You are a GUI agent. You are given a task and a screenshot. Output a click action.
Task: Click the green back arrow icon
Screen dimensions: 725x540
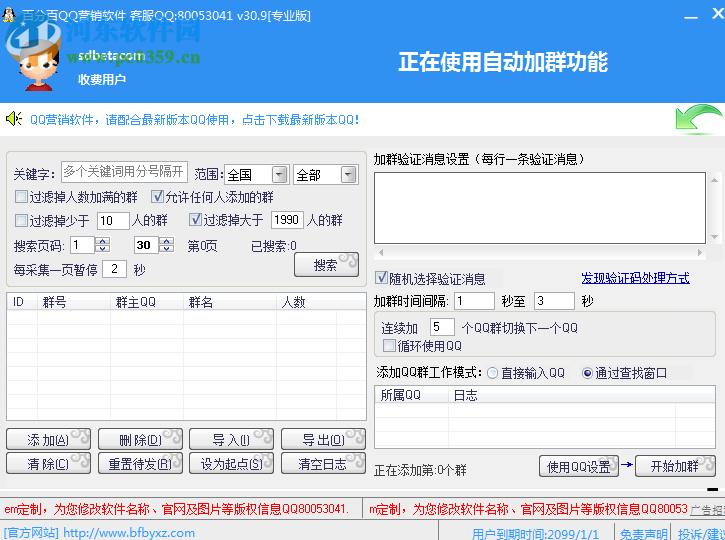[x=699, y=120]
